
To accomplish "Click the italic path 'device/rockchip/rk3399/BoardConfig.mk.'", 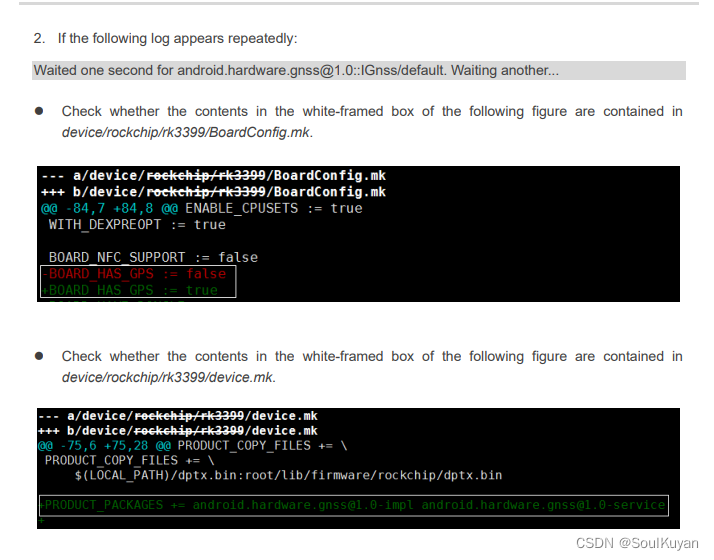I will (187, 132).
